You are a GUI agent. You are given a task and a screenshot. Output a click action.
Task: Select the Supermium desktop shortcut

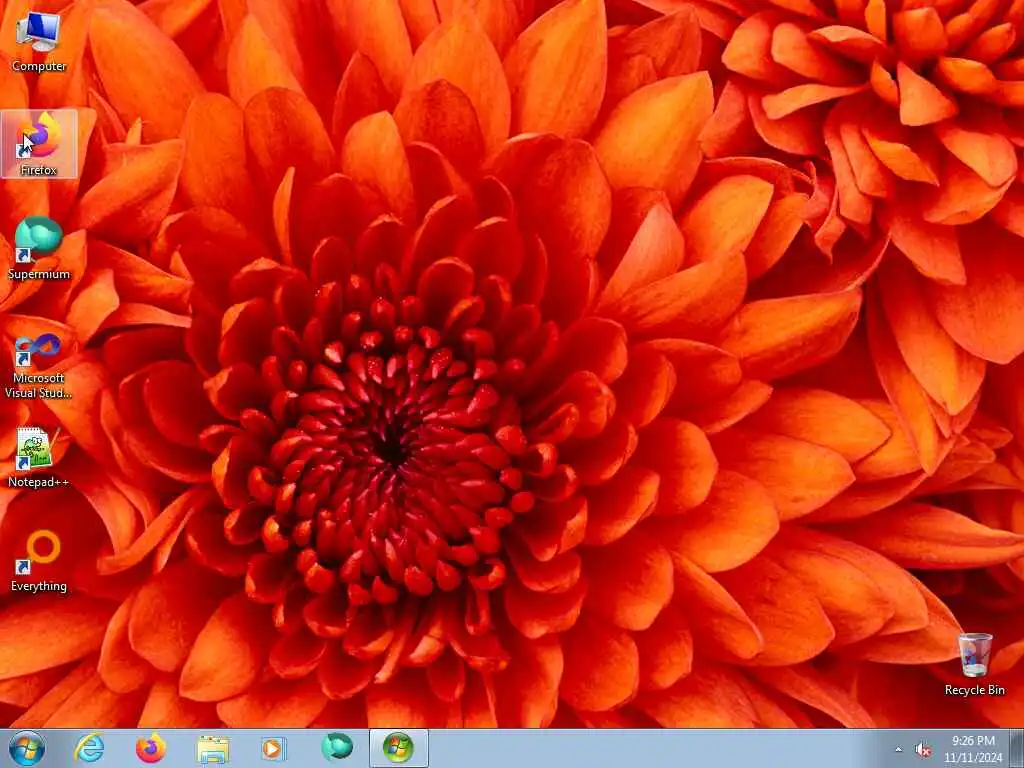39,248
